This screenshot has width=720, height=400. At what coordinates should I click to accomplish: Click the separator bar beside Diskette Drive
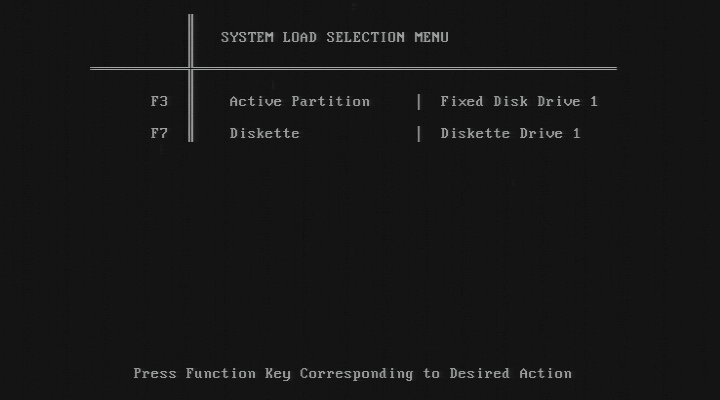419,134
